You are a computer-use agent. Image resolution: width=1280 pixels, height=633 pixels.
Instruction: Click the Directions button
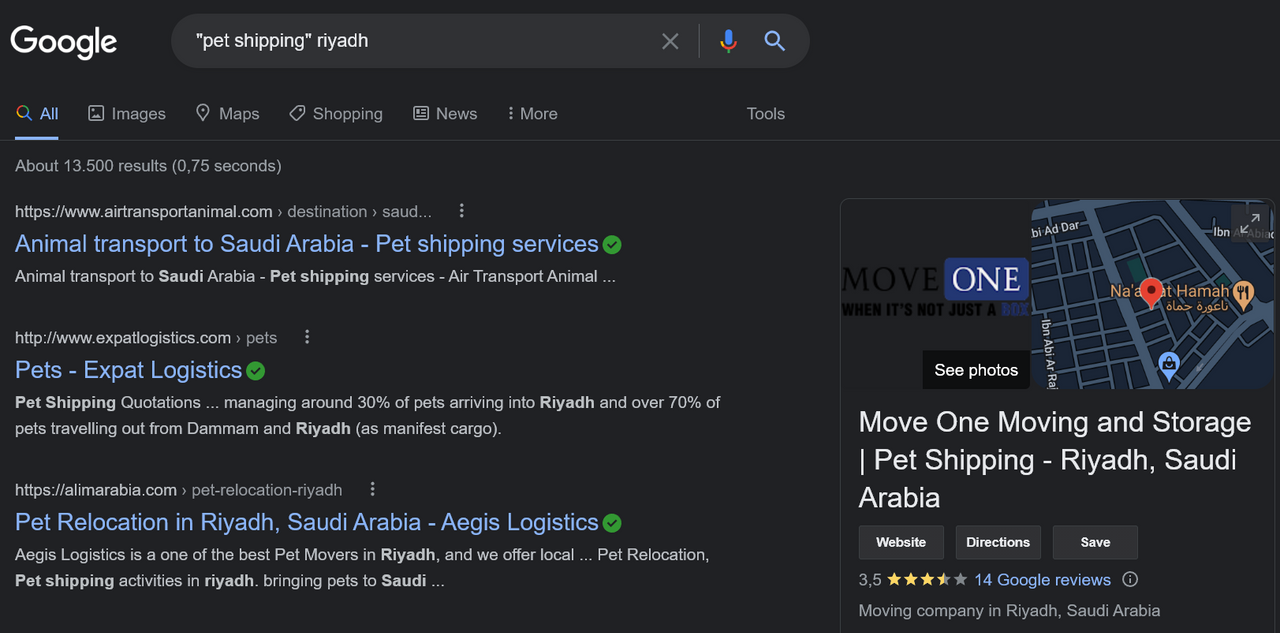pos(998,542)
